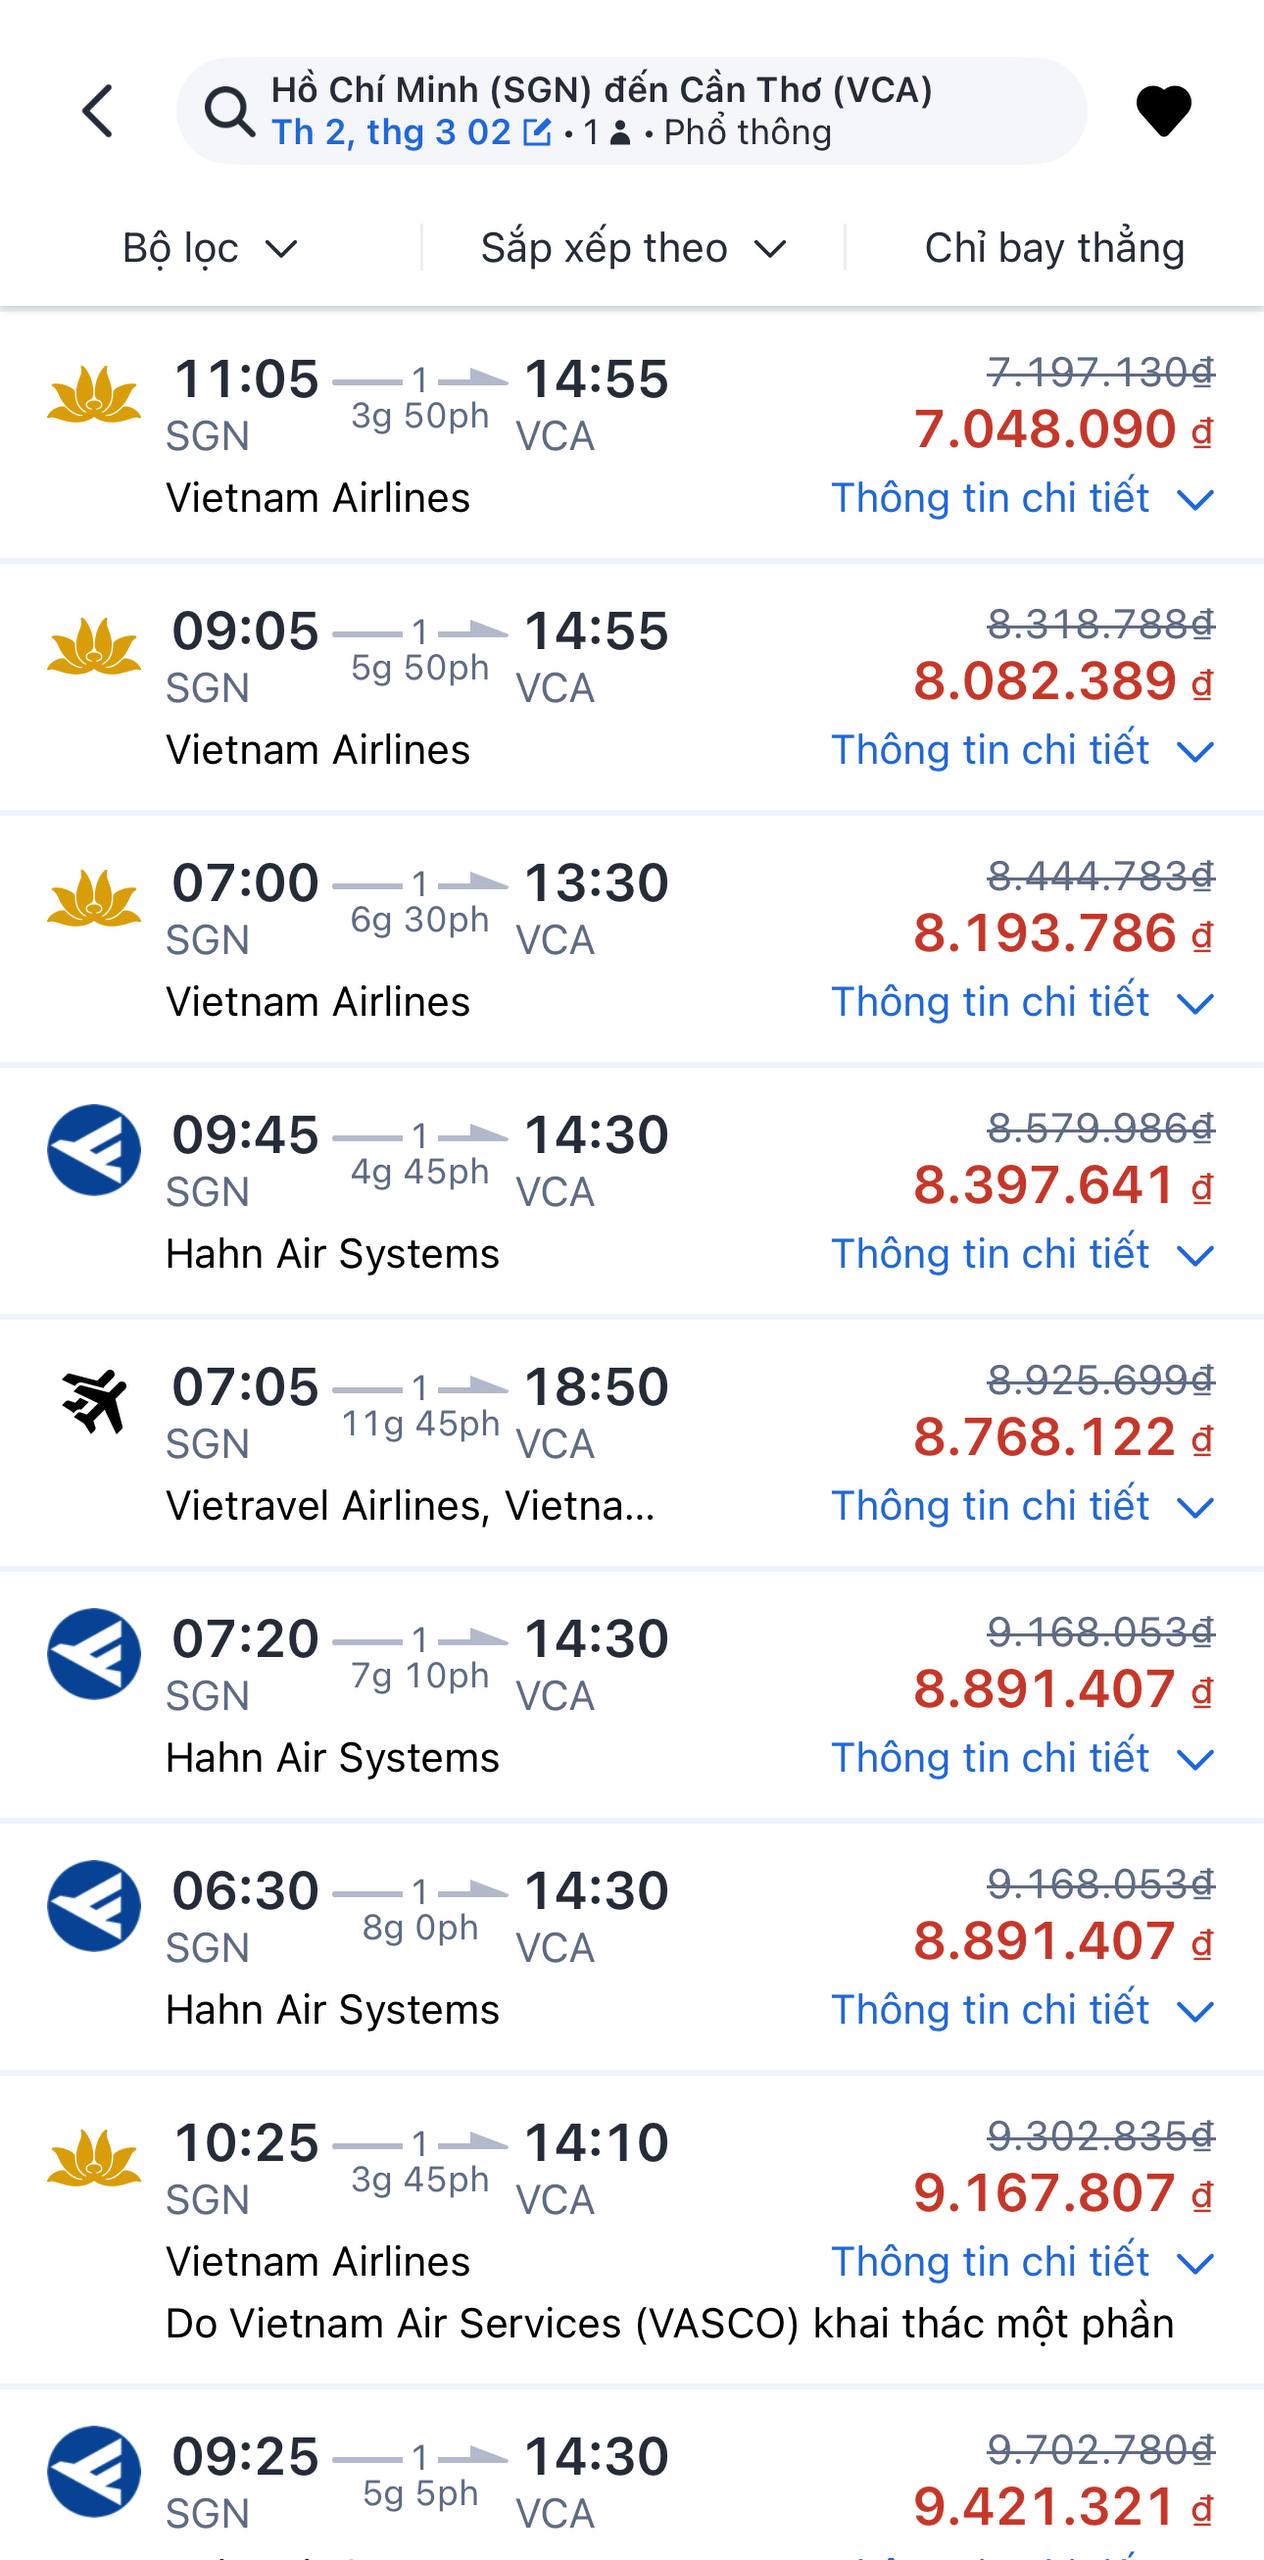Tap the back arrow icon
The height and width of the screenshot is (2560, 1264).
click(x=98, y=110)
